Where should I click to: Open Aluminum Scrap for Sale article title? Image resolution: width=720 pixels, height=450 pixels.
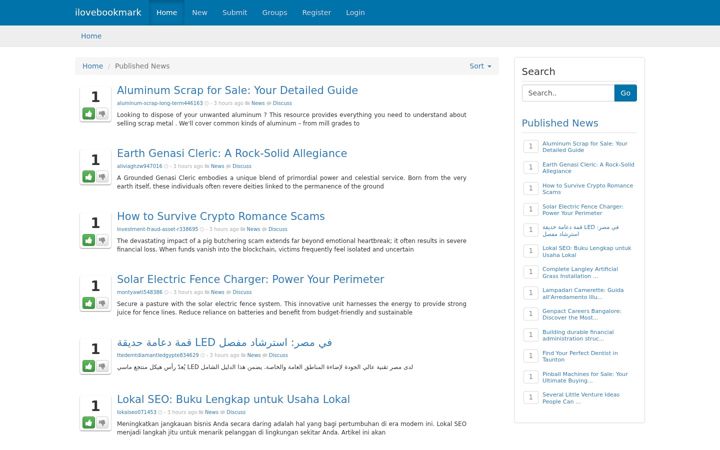coord(237,90)
